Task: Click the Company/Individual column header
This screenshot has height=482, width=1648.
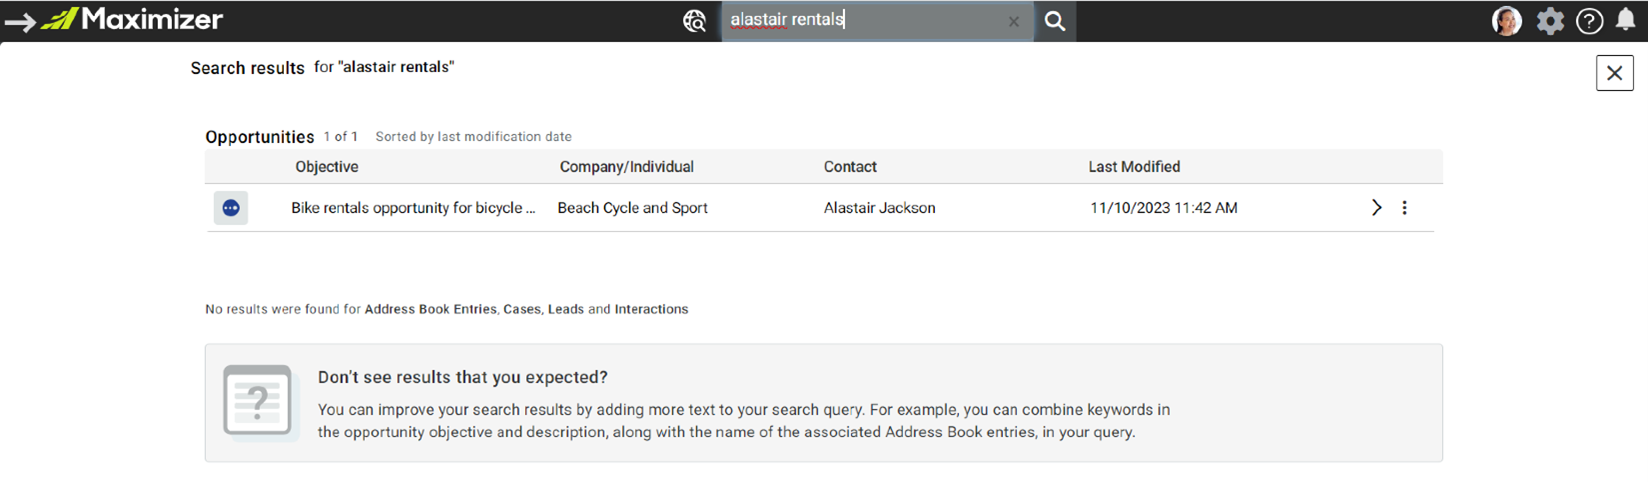Action: coord(626,167)
